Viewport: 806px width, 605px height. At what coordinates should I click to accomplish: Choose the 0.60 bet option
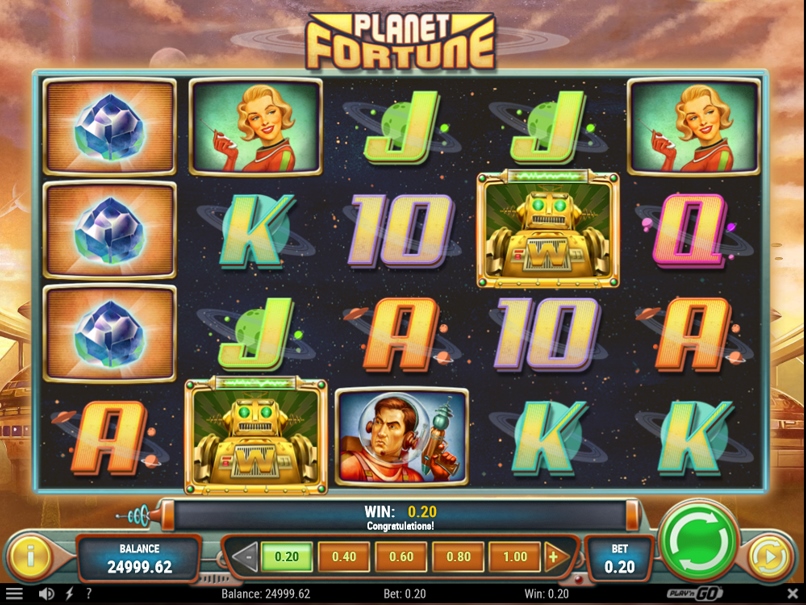401,557
